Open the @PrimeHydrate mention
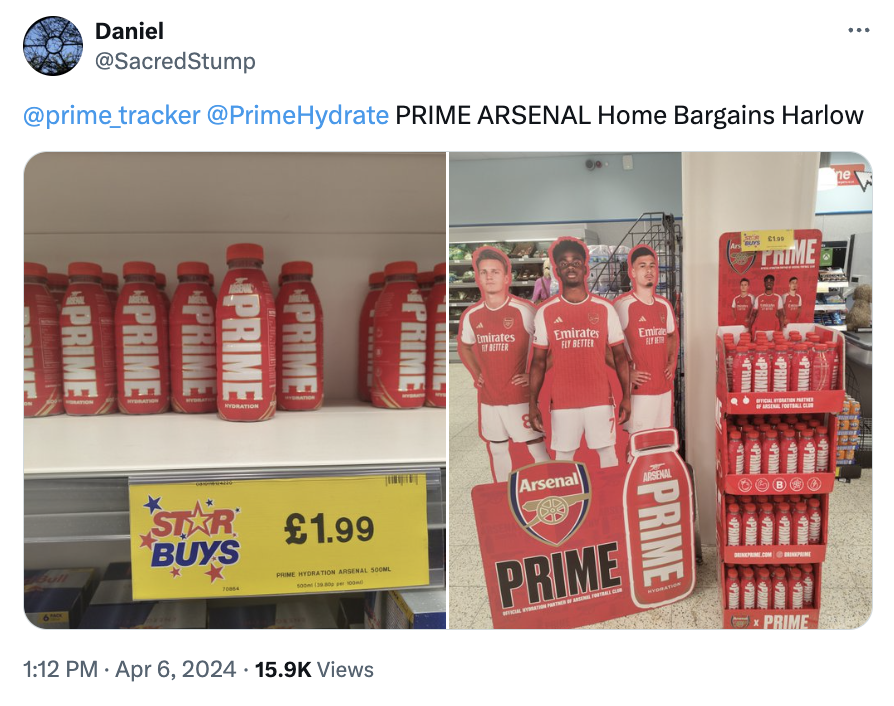This screenshot has height=706, width=894. pos(297,115)
